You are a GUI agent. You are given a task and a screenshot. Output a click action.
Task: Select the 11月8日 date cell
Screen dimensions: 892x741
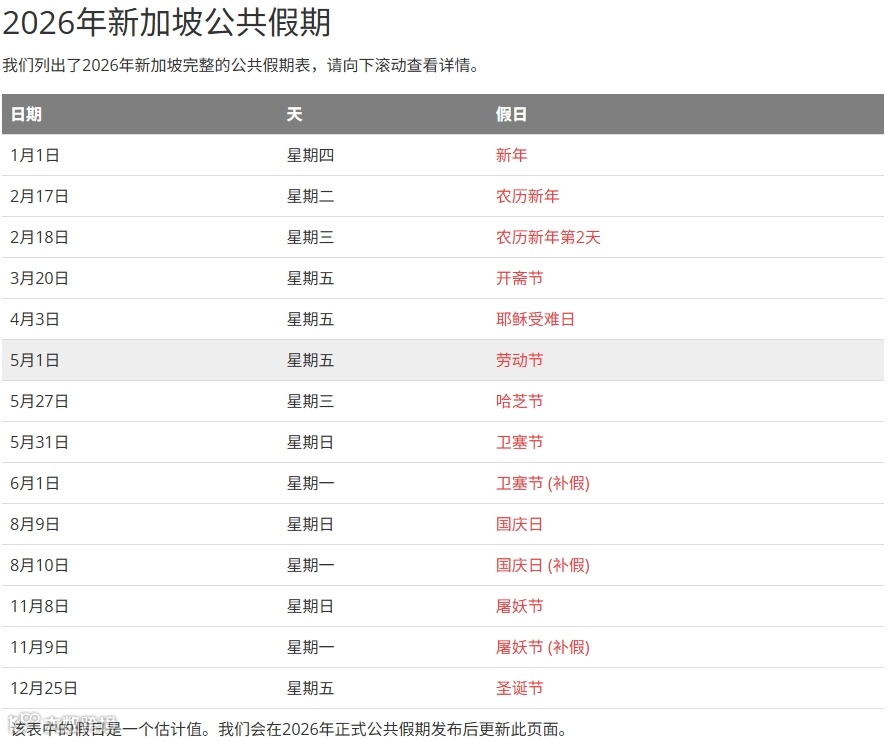click(39, 606)
